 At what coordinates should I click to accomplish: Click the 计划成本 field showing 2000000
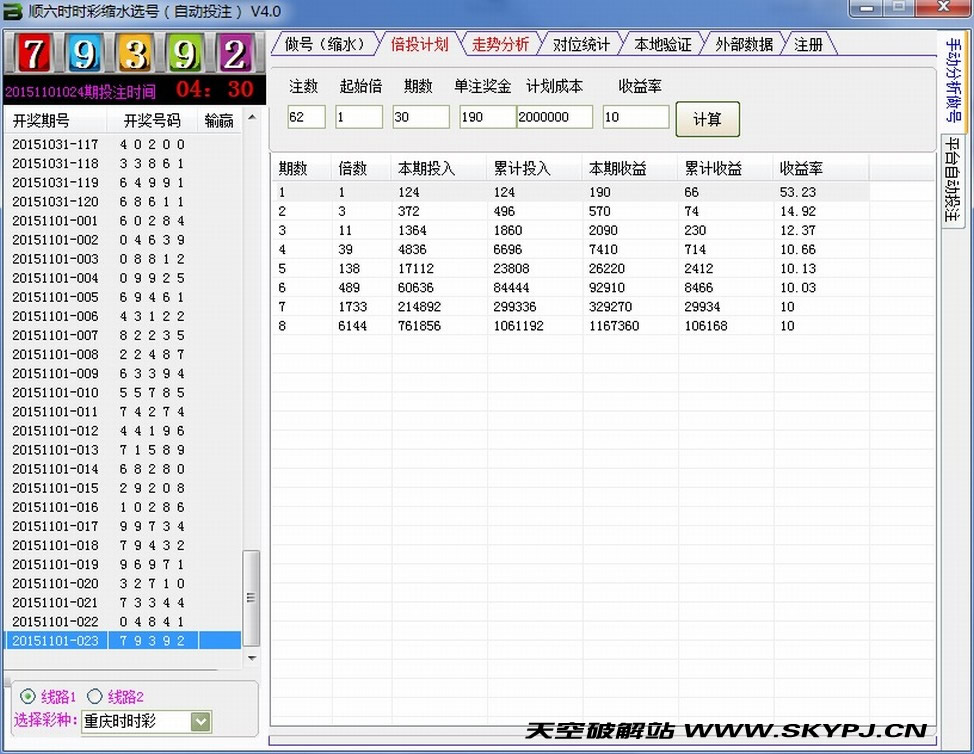pos(555,117)
